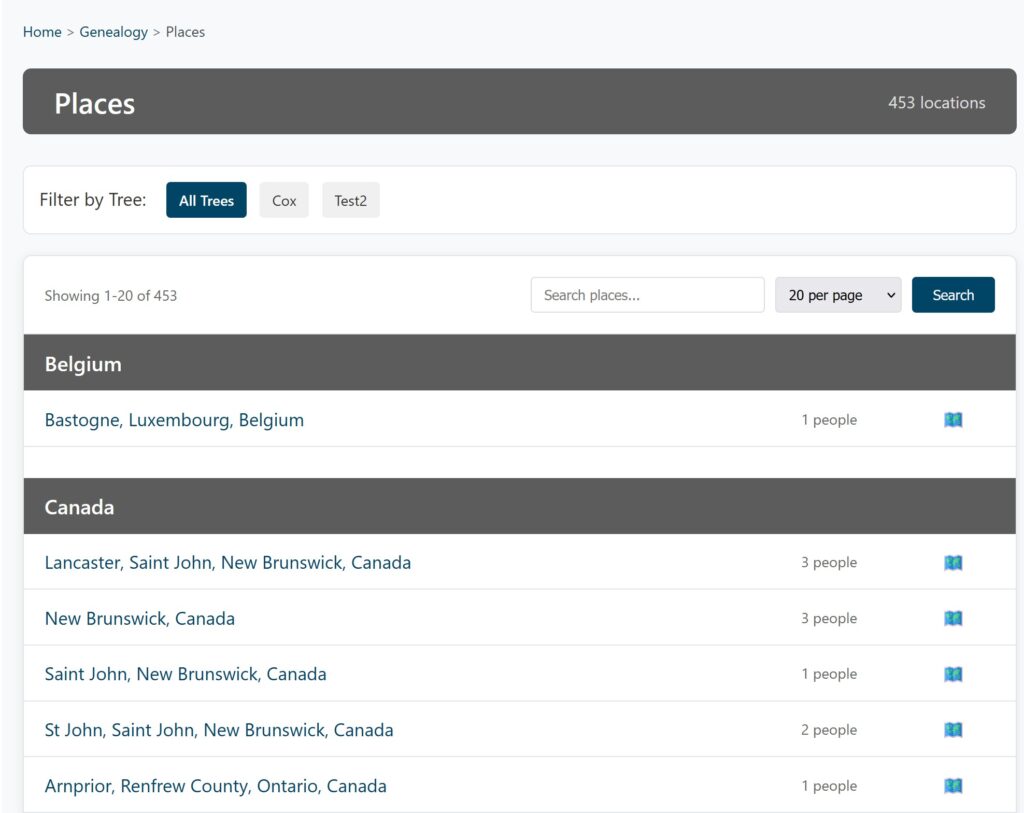Navigate to Genealogy breadcrumb
The height and width of the screenshot is (813, 1024).
(113, 32)
